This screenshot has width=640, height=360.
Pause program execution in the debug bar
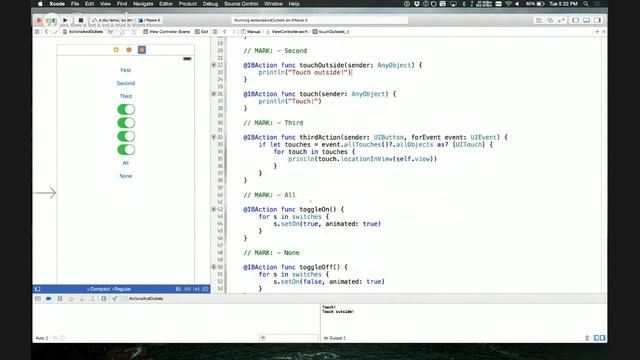[60, 299]
